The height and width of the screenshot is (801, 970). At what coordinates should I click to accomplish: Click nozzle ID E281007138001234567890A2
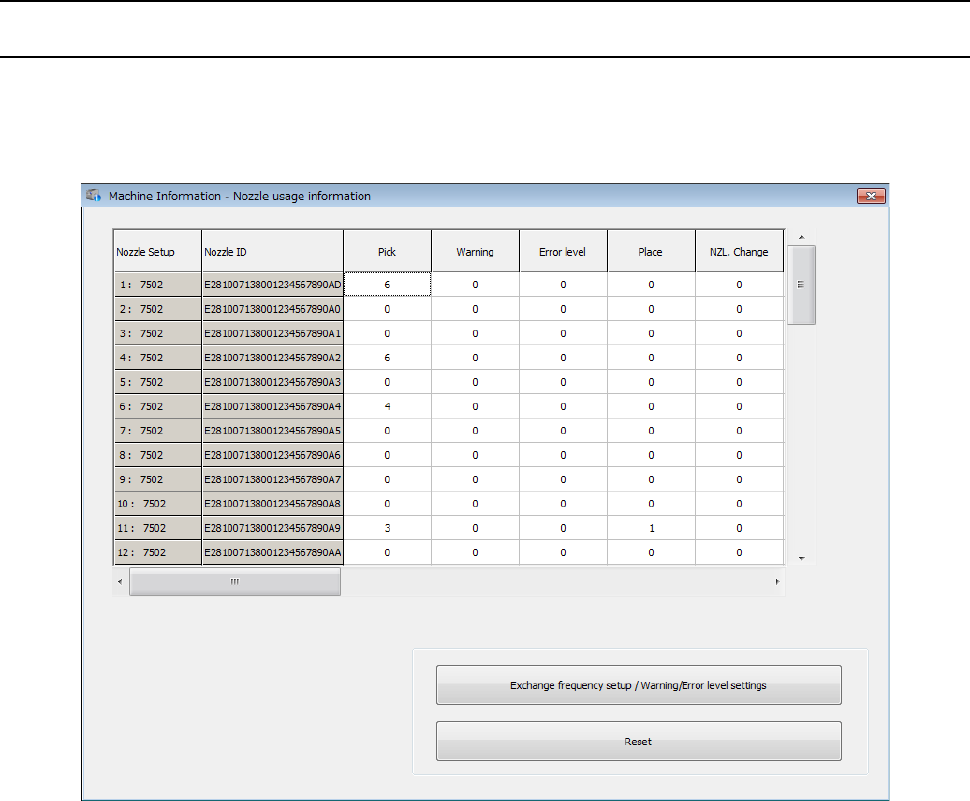click(x=273, y=358)
